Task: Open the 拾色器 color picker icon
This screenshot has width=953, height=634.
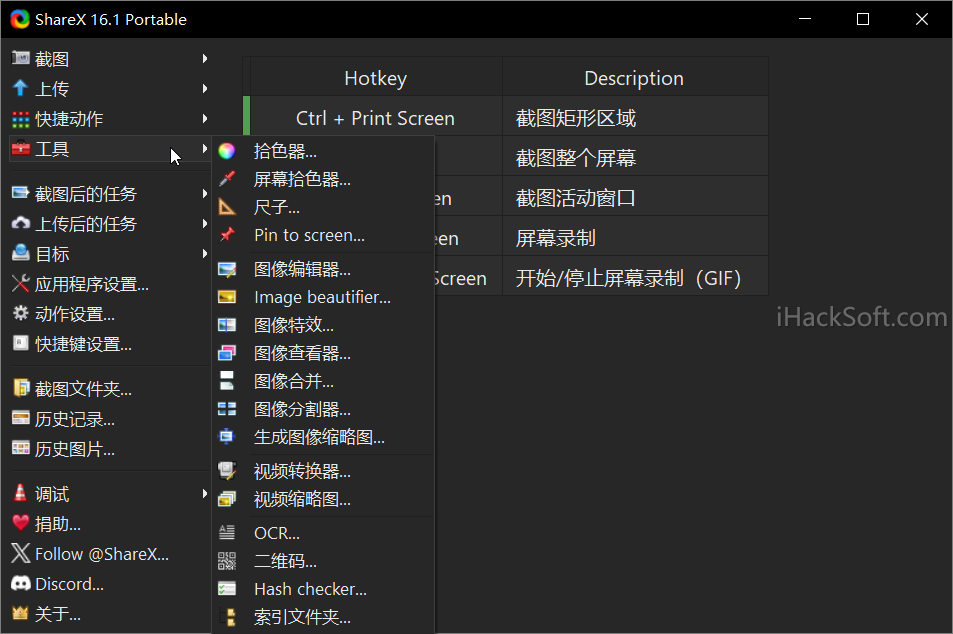Action: (227, 151)
